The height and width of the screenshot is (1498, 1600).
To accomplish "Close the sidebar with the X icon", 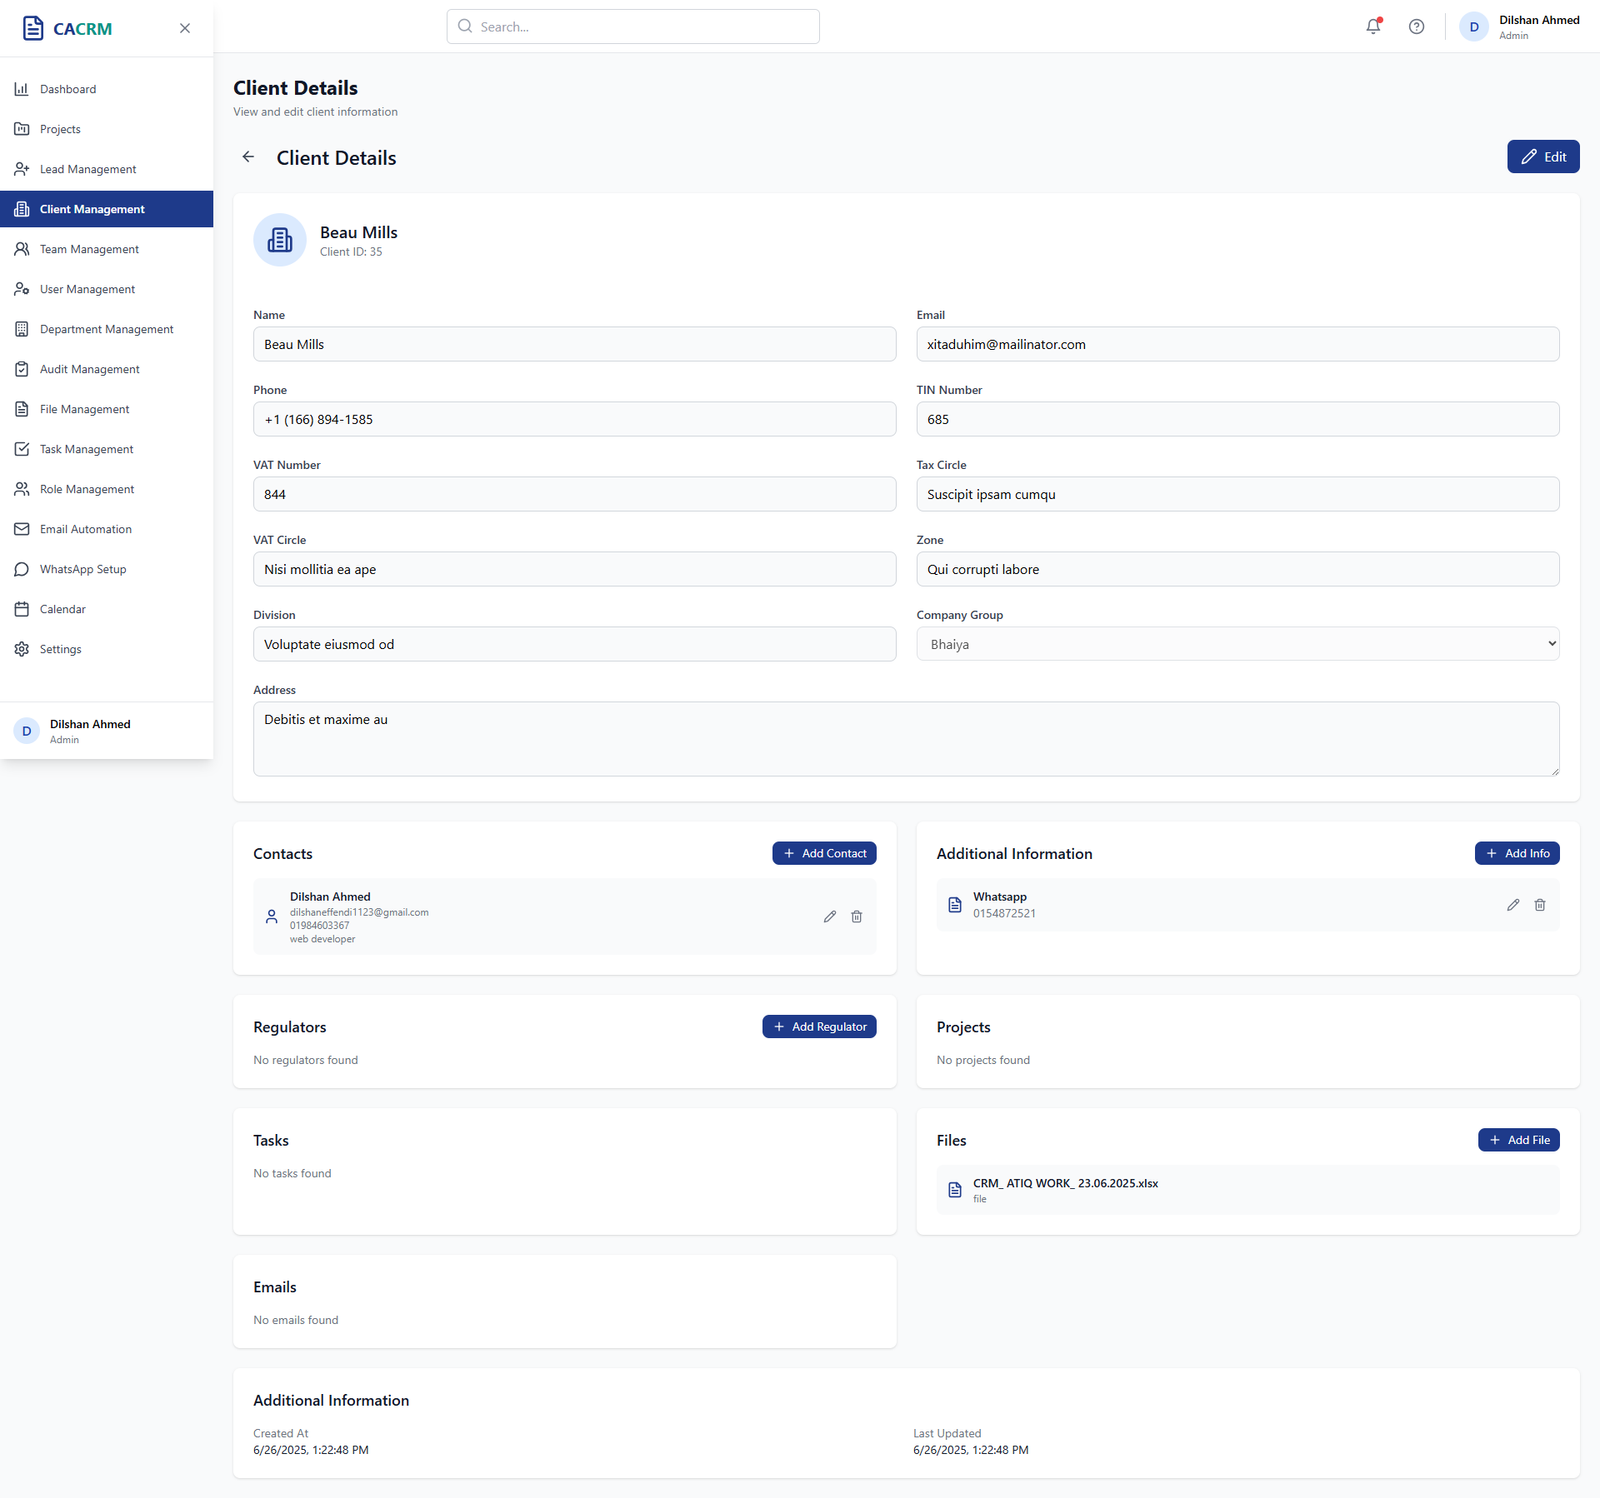I will pos(185,28).
